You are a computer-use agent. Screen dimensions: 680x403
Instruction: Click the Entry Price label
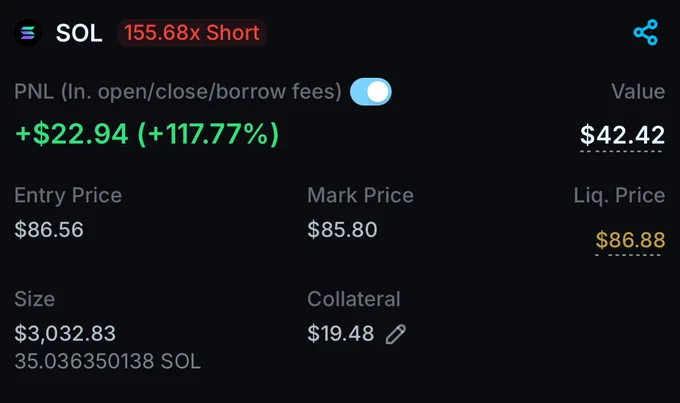68,195
